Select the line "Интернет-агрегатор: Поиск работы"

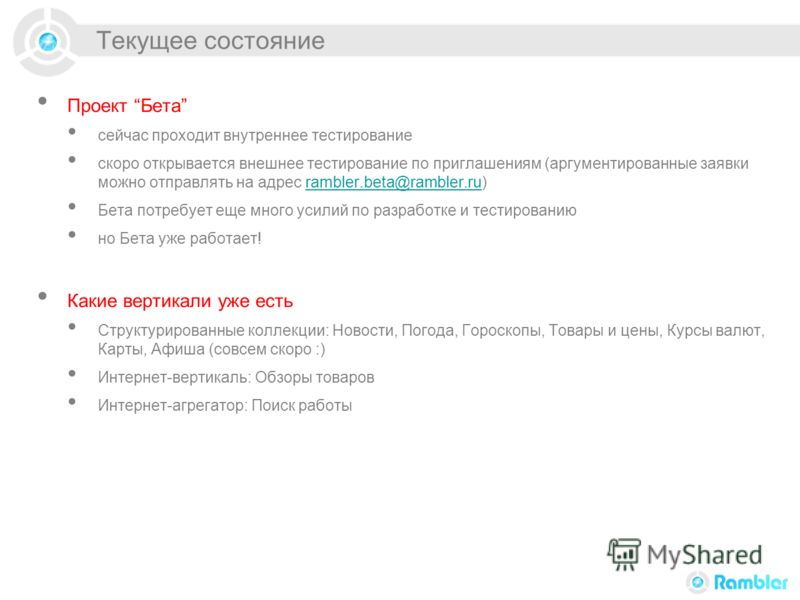[225, 406]
